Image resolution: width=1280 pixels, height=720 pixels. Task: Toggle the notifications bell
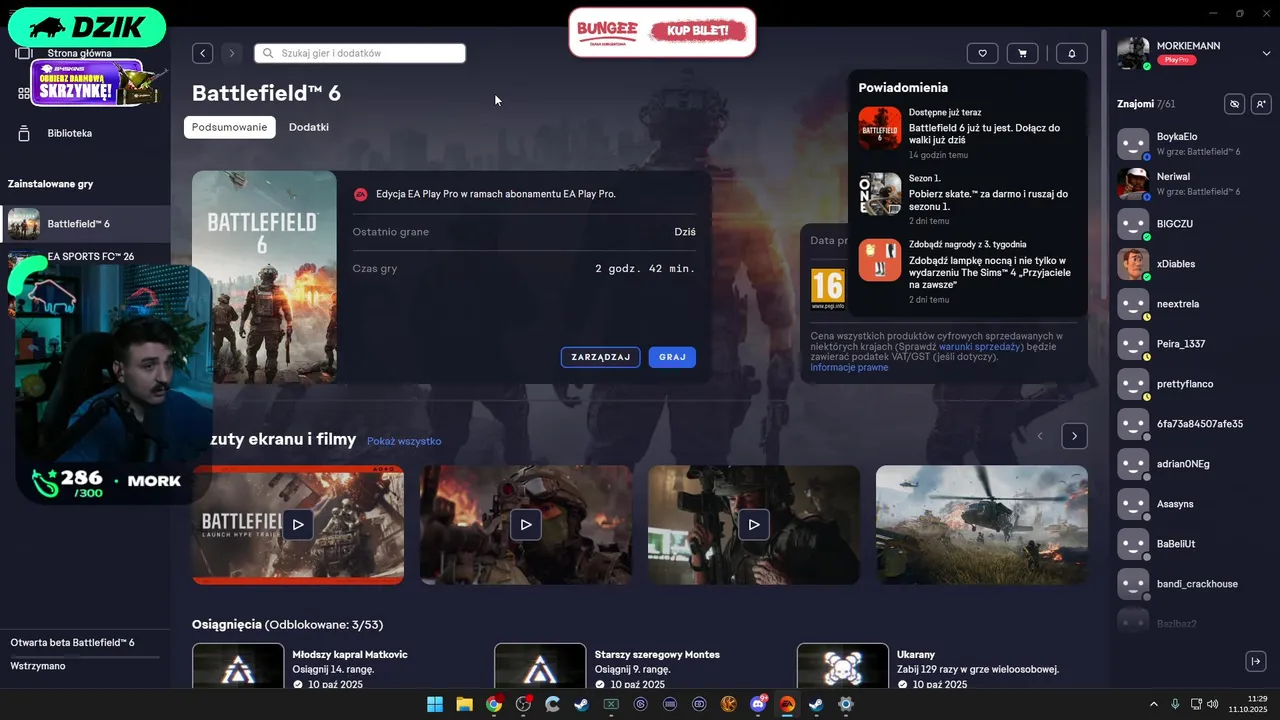[x=1072, y=53]
